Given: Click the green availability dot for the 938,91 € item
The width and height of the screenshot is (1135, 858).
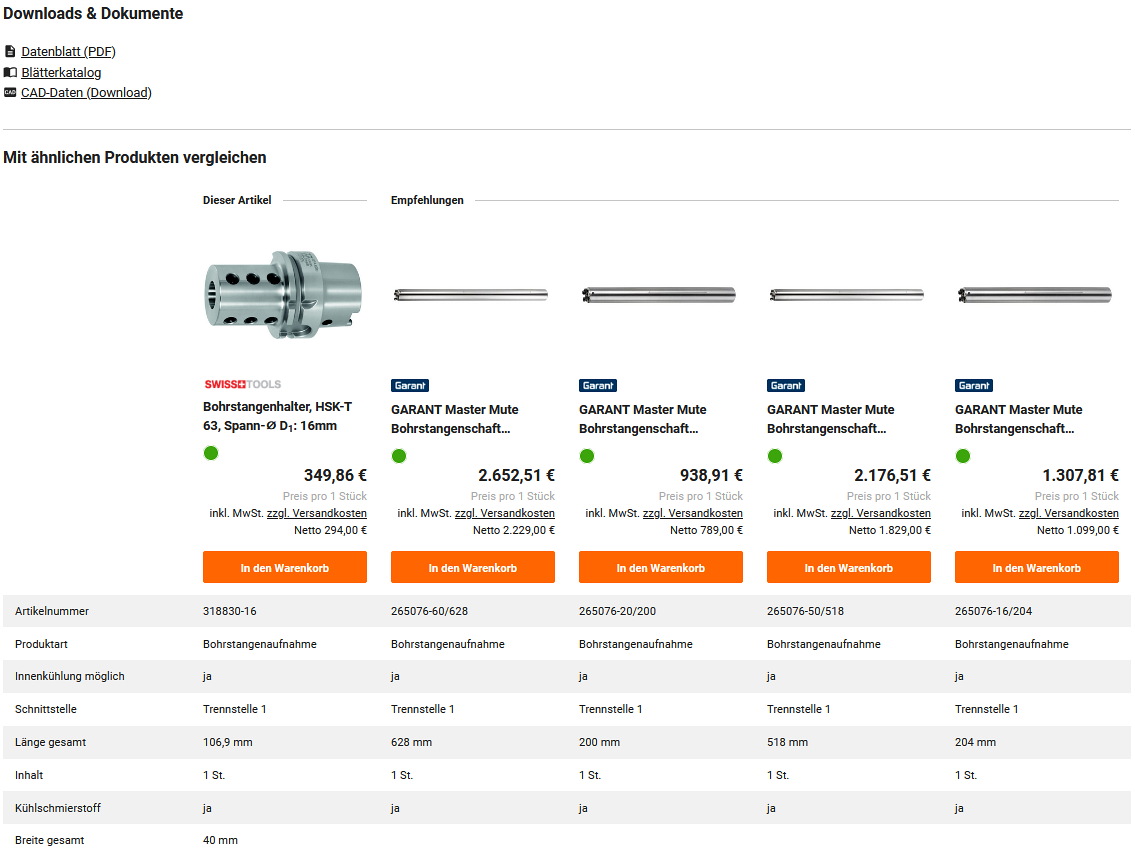Looking at the screenshot, I should 587,456.
